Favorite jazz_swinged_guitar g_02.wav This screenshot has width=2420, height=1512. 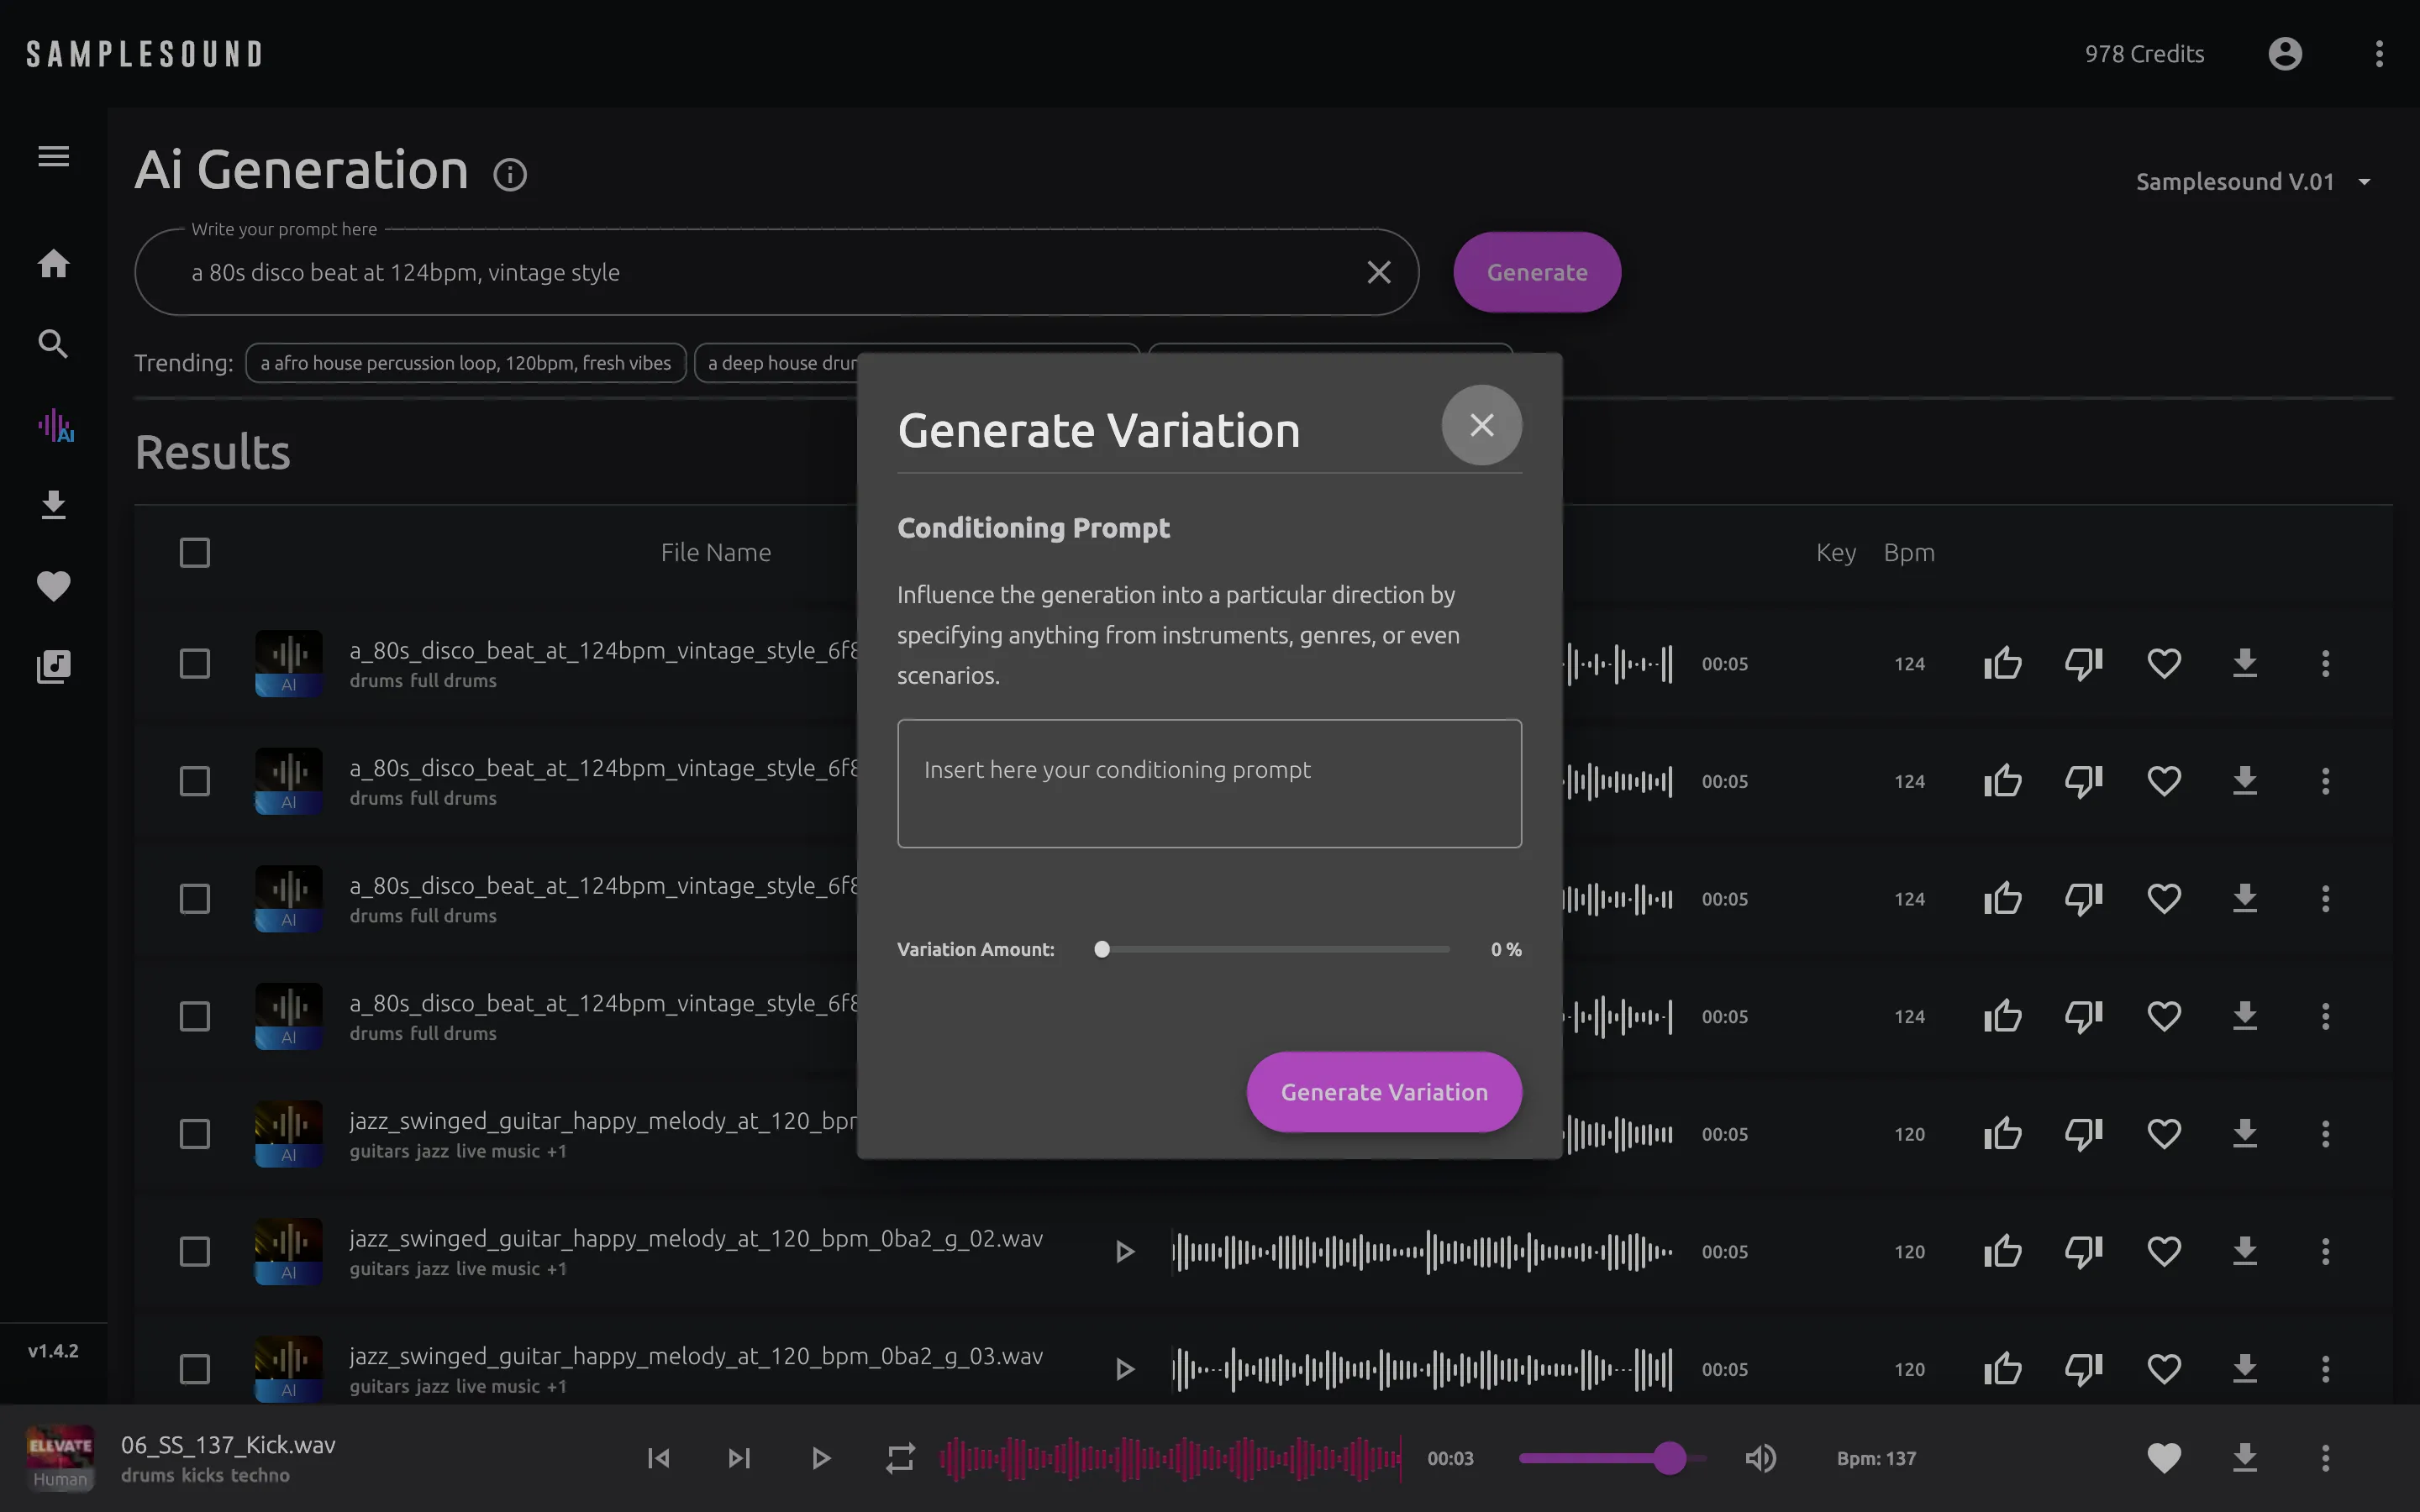tap(2164, 1251)
